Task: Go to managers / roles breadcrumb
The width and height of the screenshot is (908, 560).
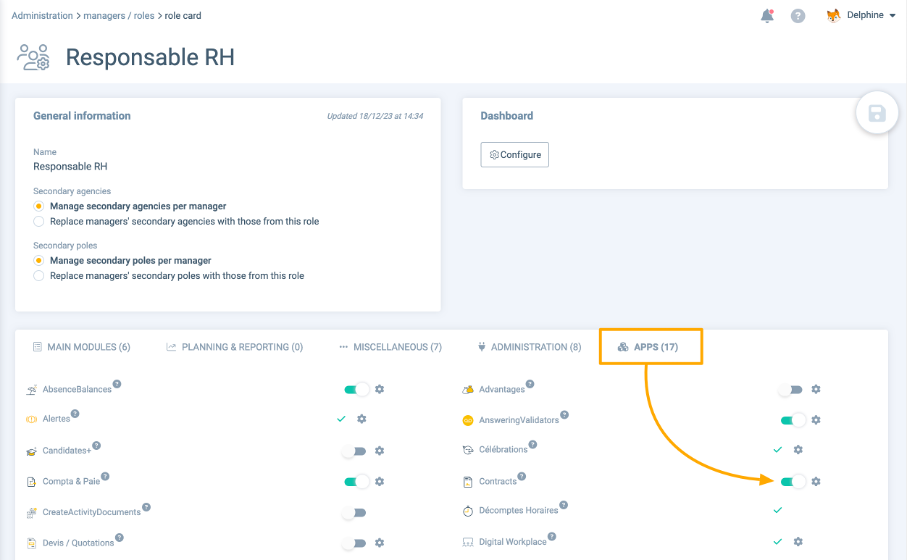Action: 119,16
